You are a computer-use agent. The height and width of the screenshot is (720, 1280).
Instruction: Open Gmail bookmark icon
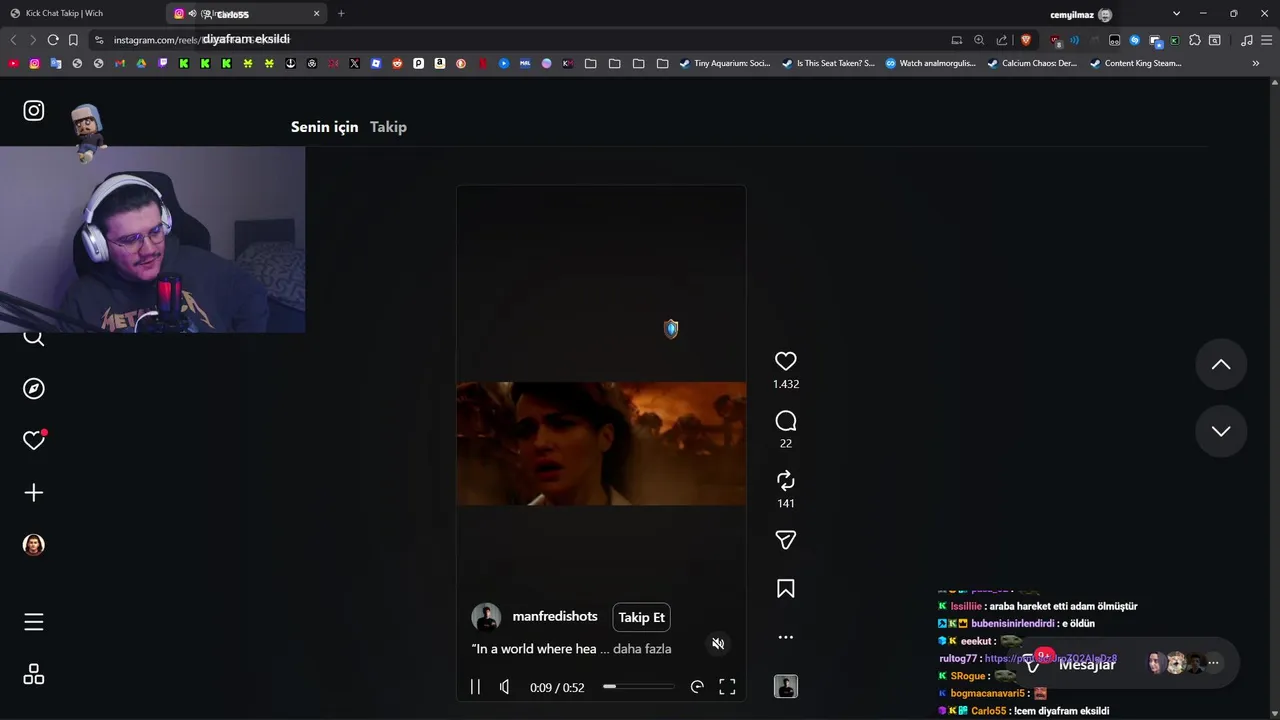[x=120, y=63]
